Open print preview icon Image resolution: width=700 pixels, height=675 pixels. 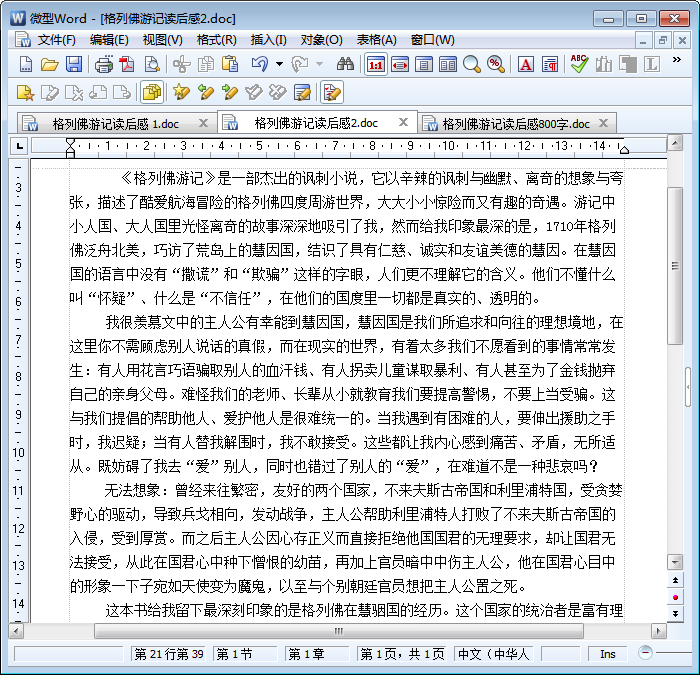tap(152, 65)
